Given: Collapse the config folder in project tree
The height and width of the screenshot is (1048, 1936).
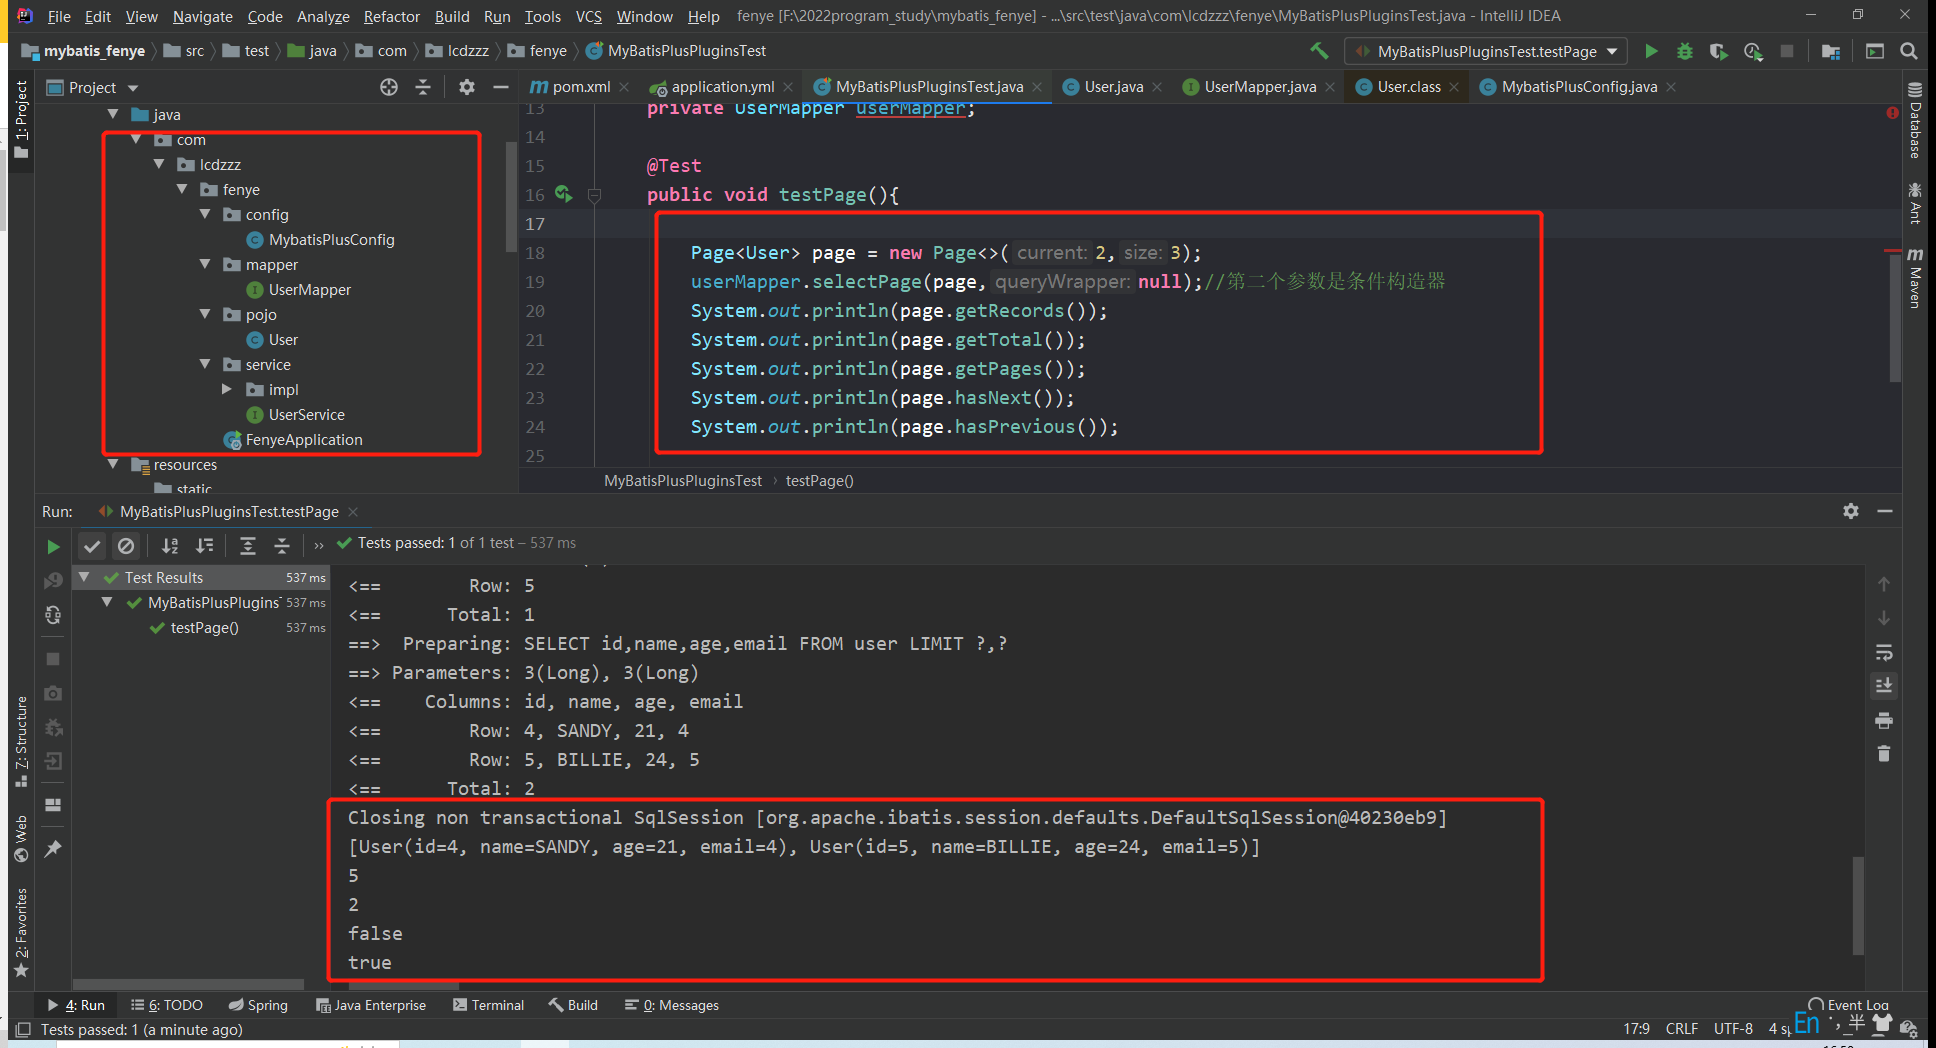Looking at the screenshot, I should [x=205, y=214].
